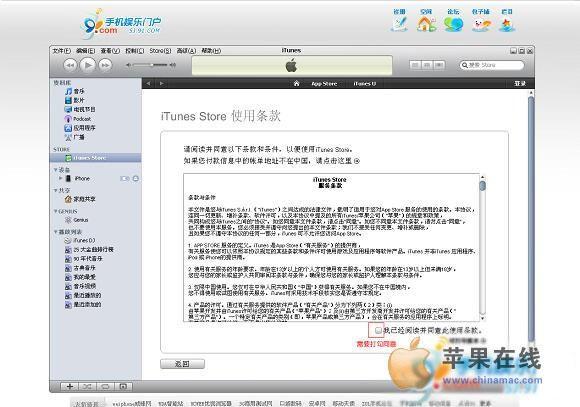Click the terms text box scrollbar
The image size is (580, 407).
pos(482,246)
